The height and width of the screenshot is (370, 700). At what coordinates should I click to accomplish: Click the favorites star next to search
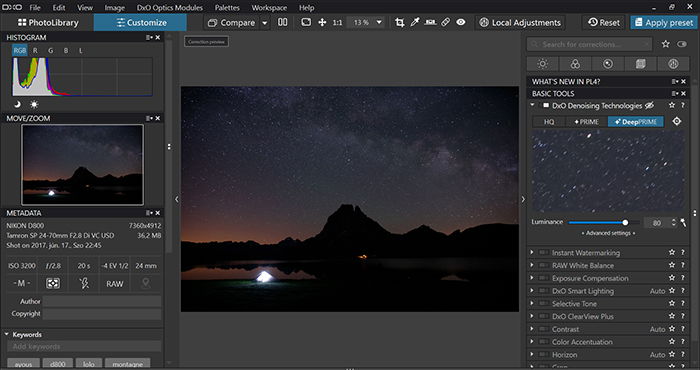(x=666, y=44)
